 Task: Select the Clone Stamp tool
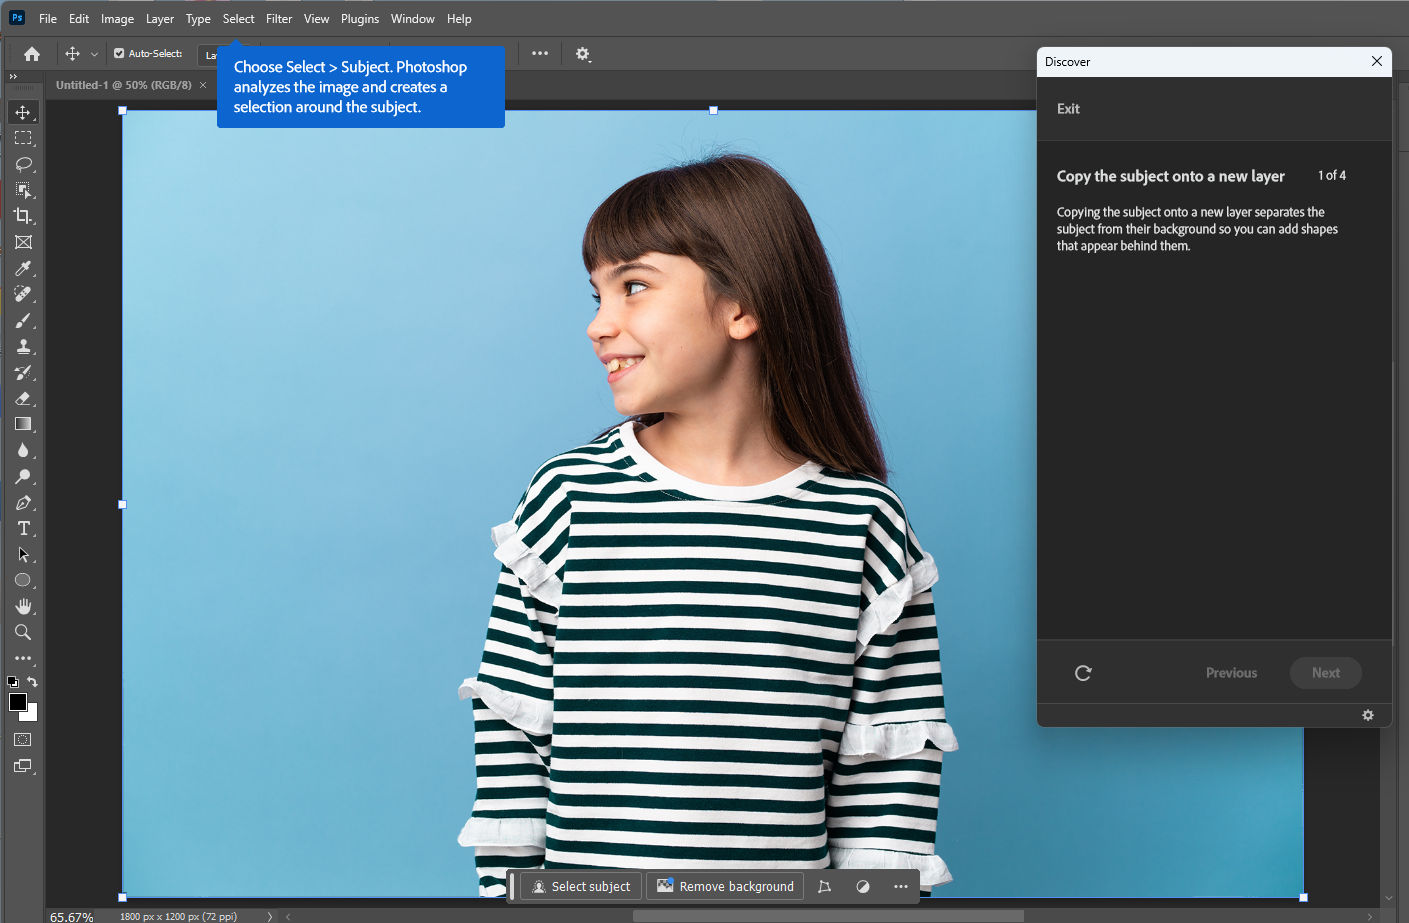click(x=23, y=347)
